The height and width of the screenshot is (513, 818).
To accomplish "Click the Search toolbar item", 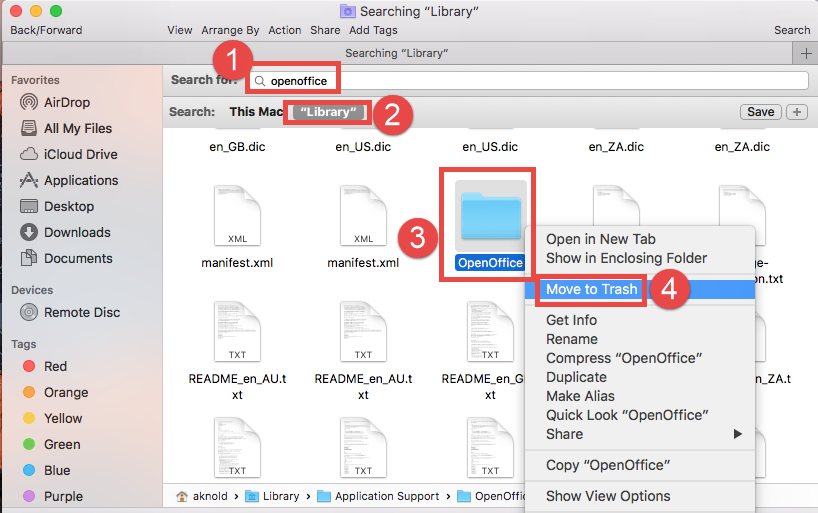I will (792, 30).
